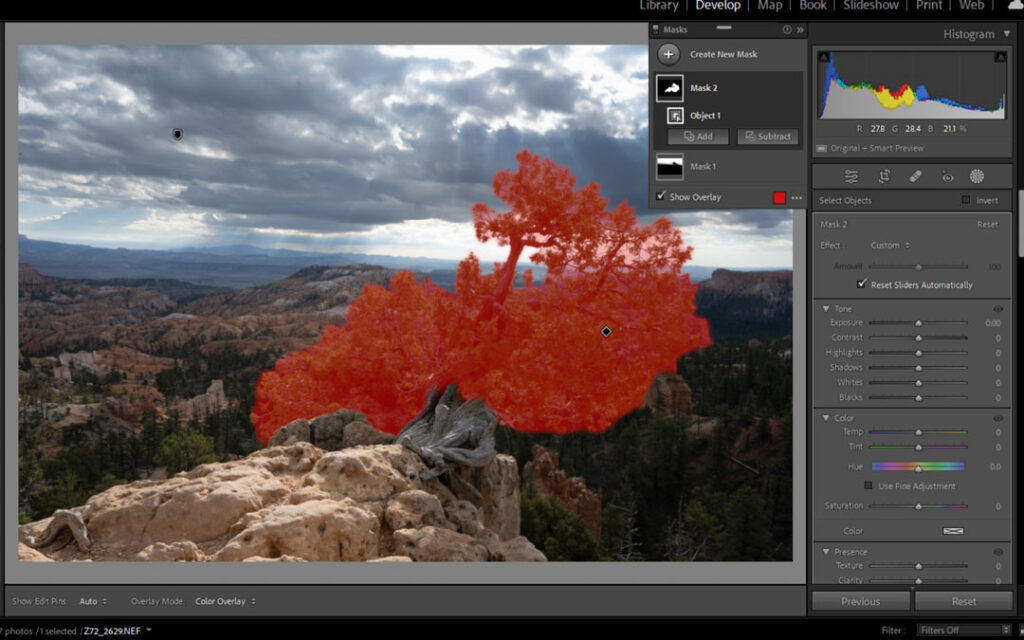1024x640 pixels.
Task: Toggle the Masks panel dock switch icon
Action: tap(656, 29)
